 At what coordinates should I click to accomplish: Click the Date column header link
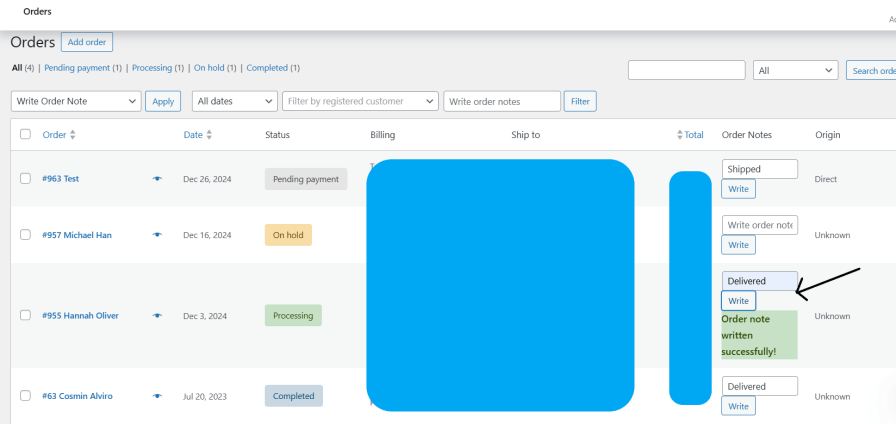[193, 135]
